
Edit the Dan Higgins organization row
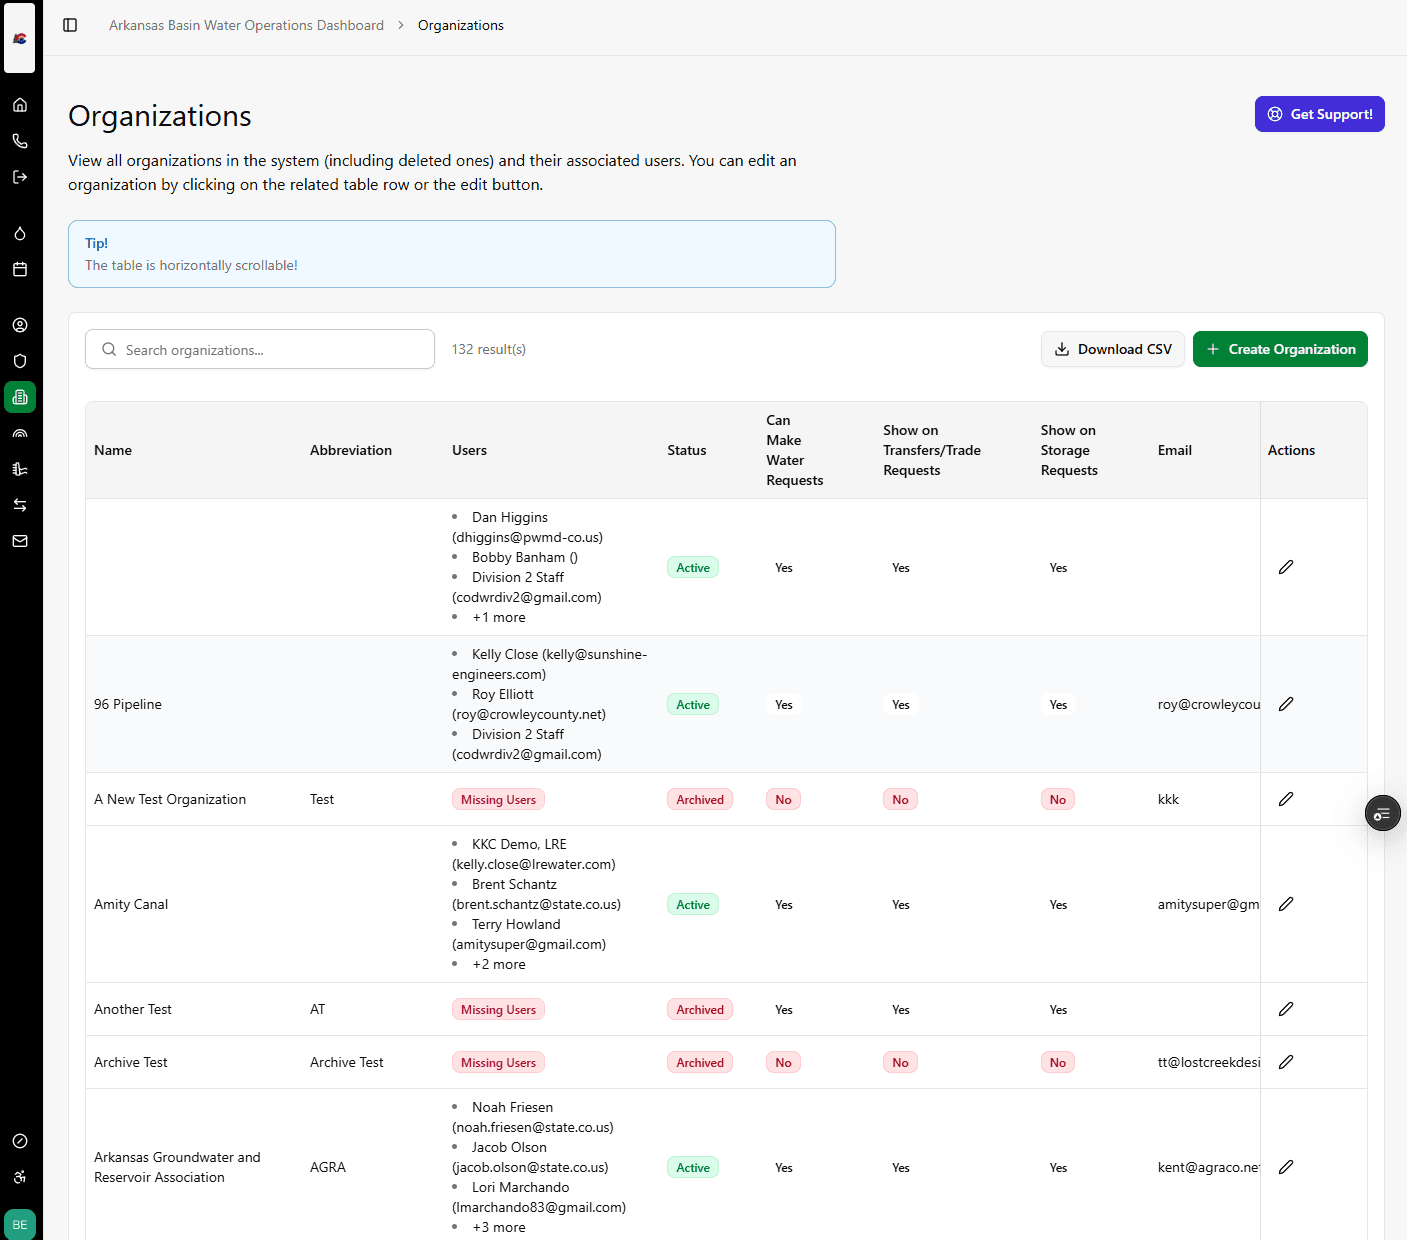coord(1286,567)
